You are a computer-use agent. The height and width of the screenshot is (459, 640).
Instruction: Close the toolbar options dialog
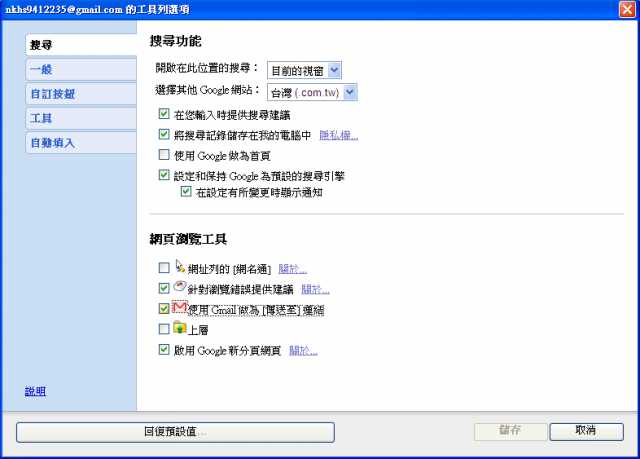pyautogui.click(x=627, y=9)
